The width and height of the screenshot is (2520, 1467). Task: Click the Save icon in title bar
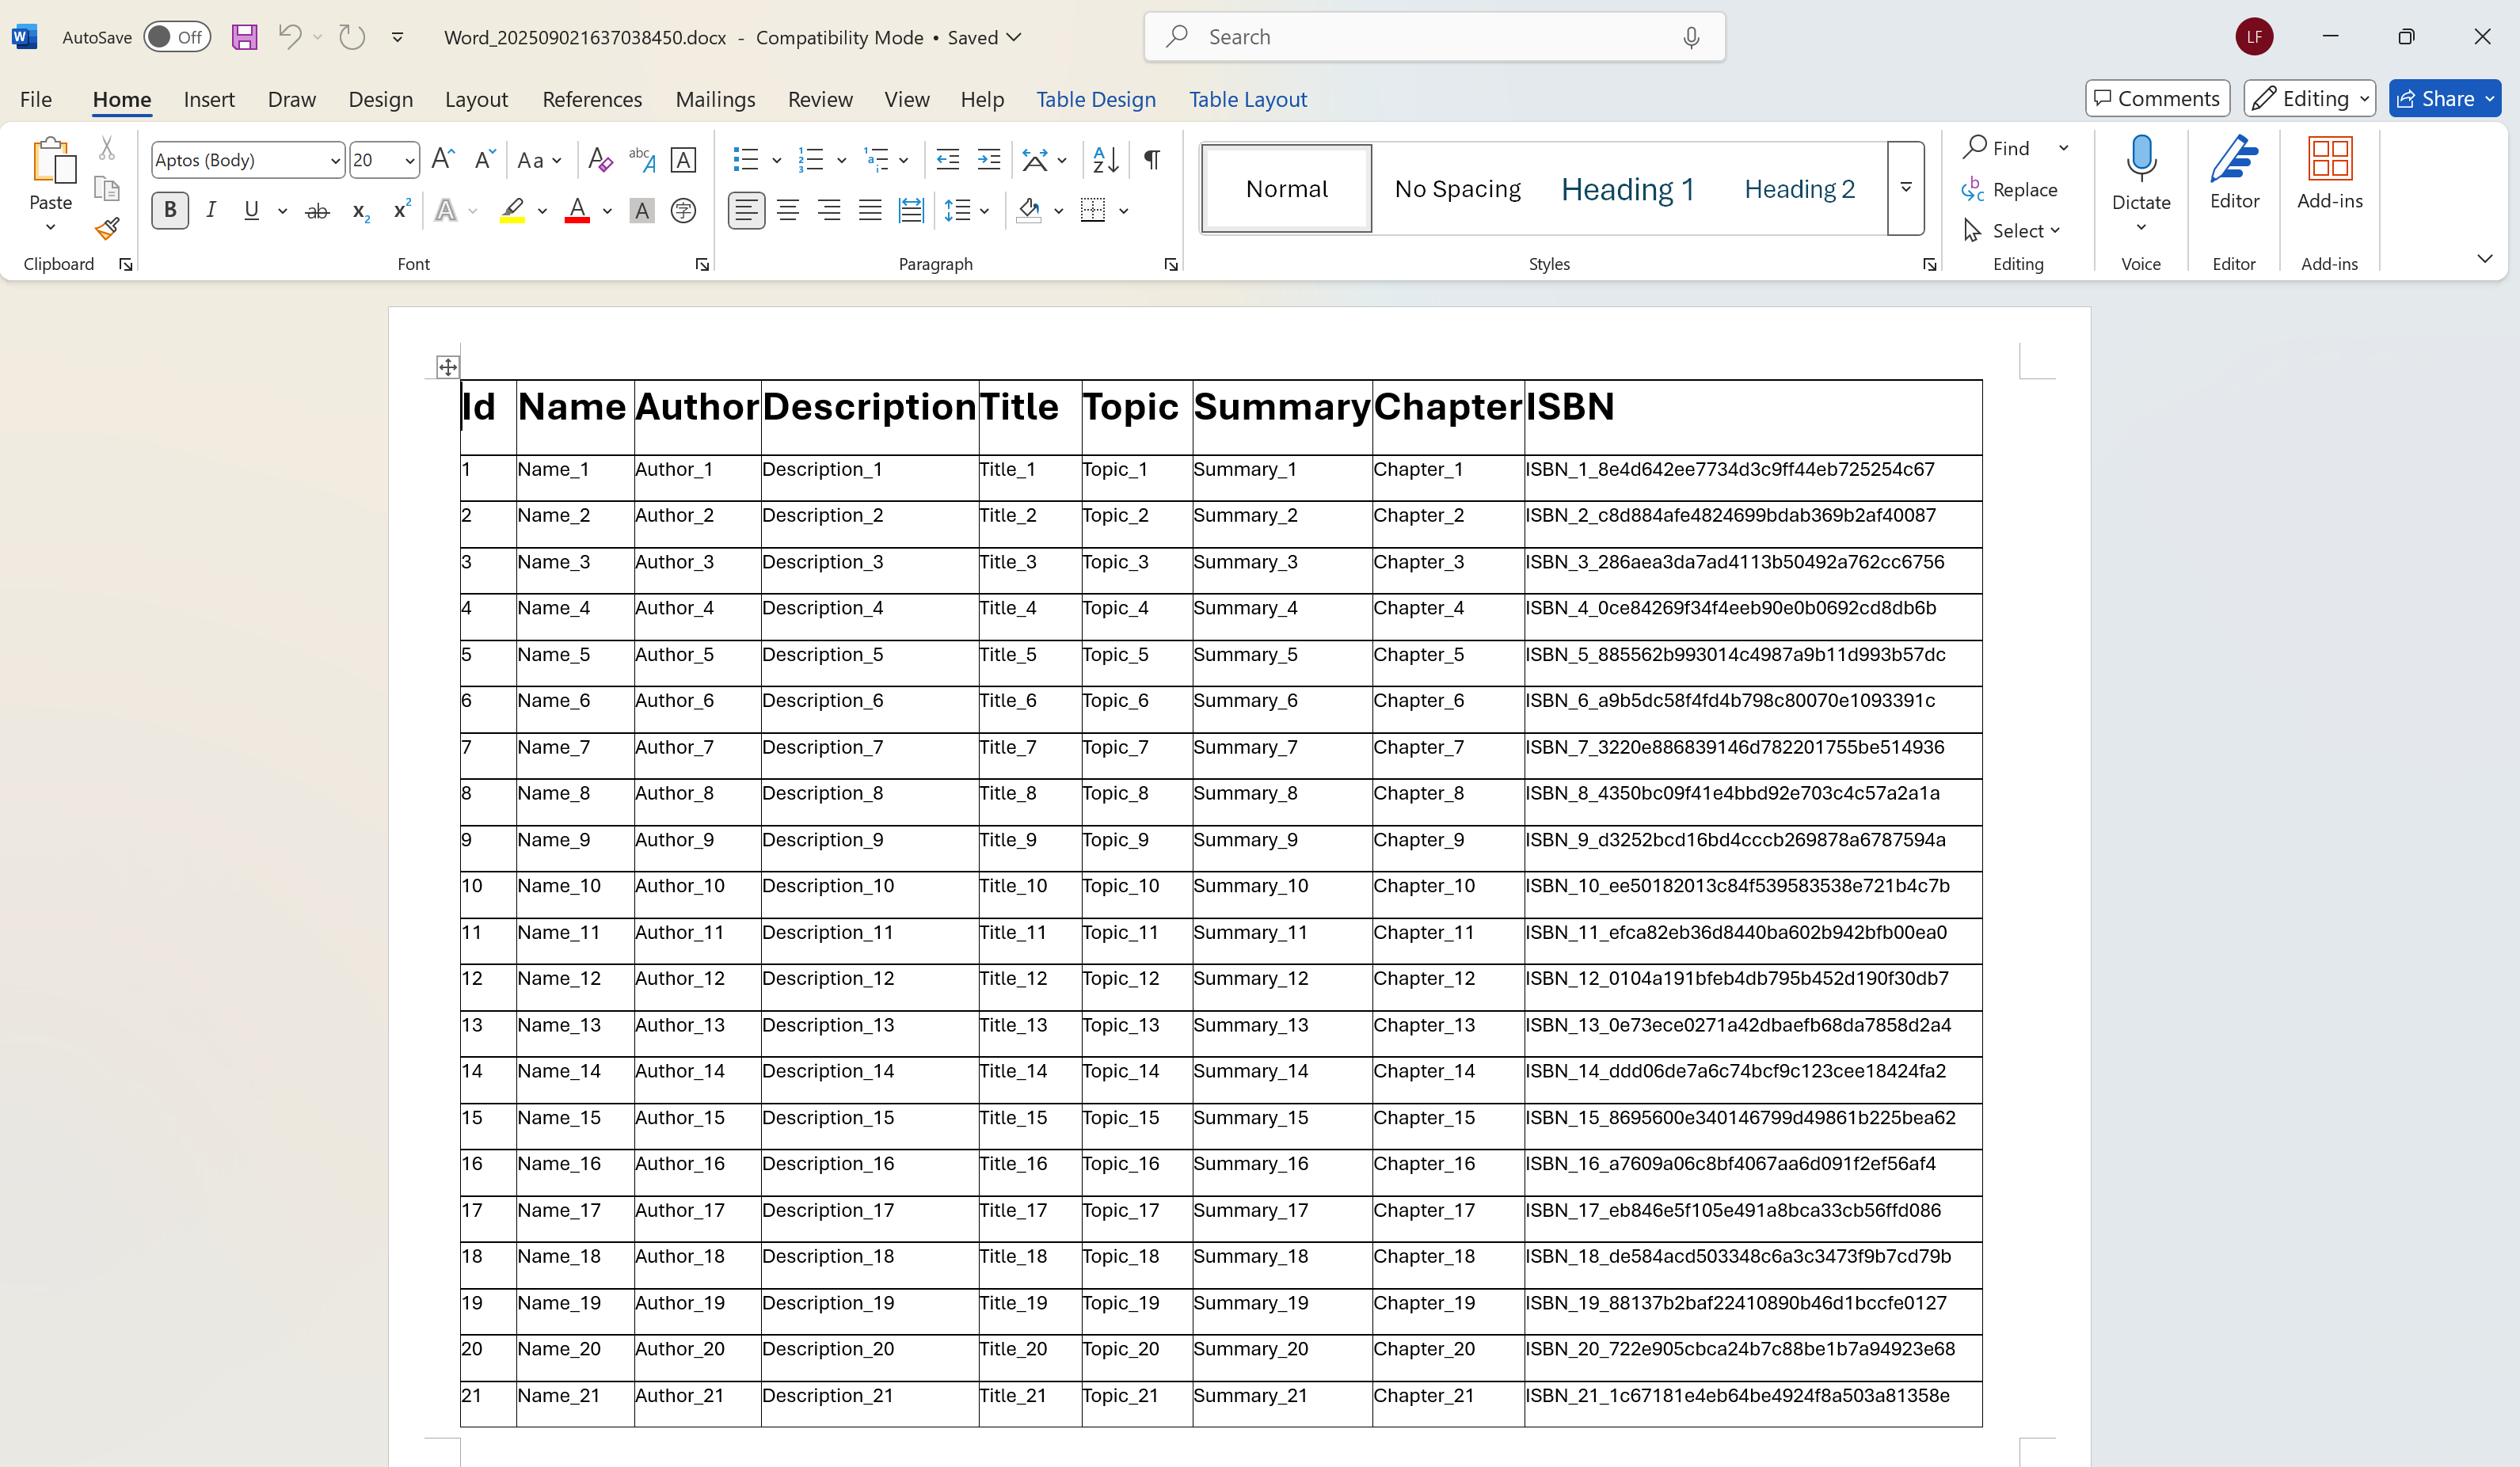pos(244,37)
